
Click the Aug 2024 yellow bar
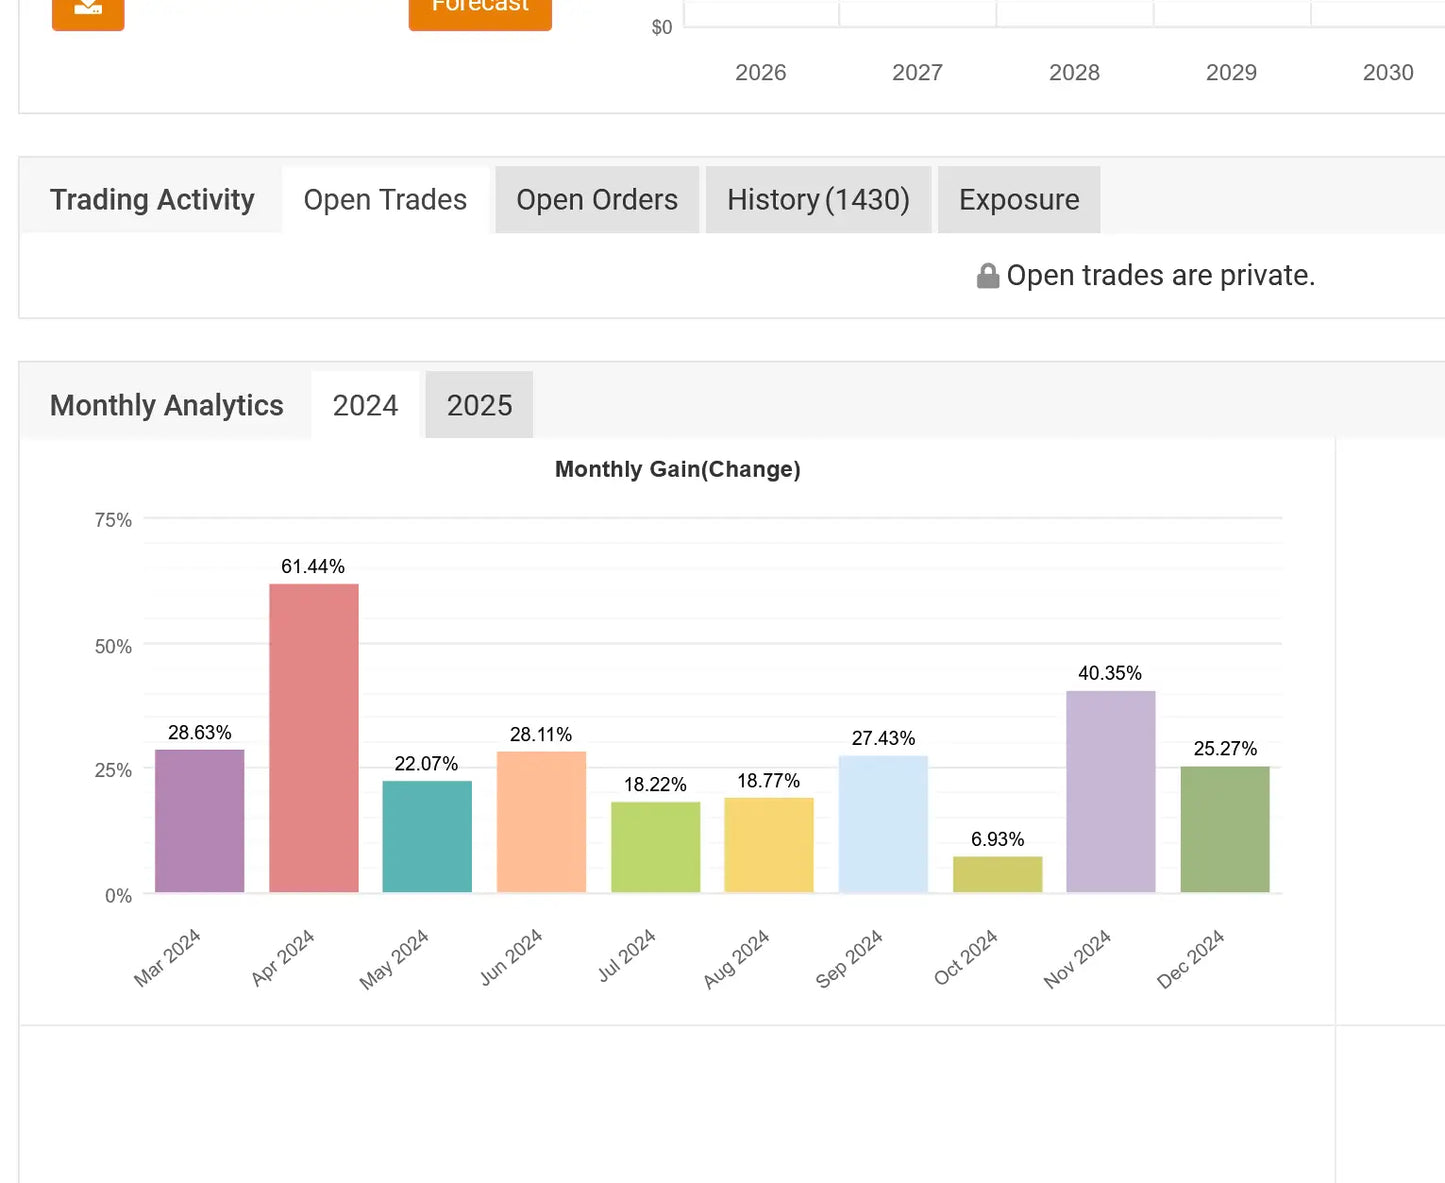(769, 845)
